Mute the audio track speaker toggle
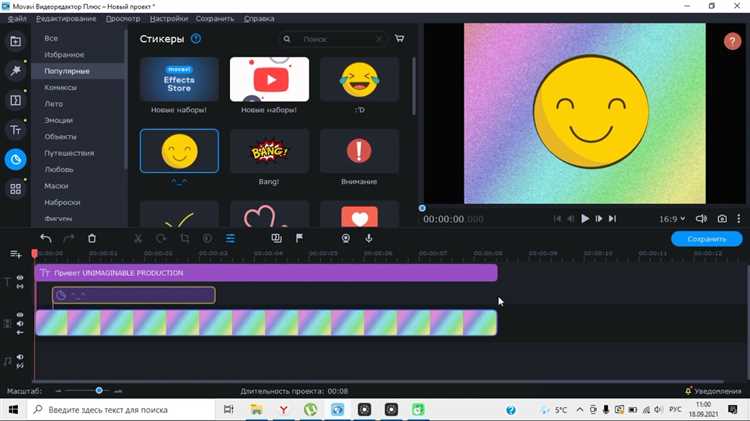This screenshot has width=750, height=421. coord(20,356)
